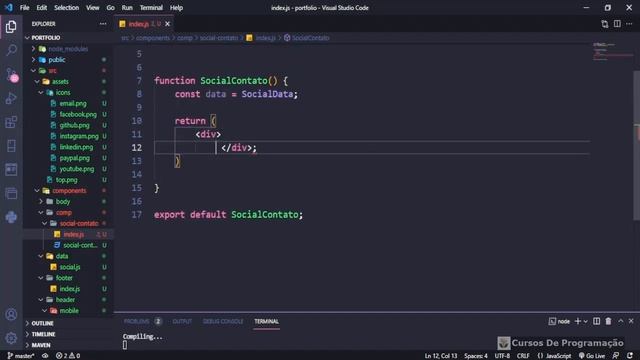
Task: Open the Accounts icon in activity bar
Action: click(x=11, y=314)
